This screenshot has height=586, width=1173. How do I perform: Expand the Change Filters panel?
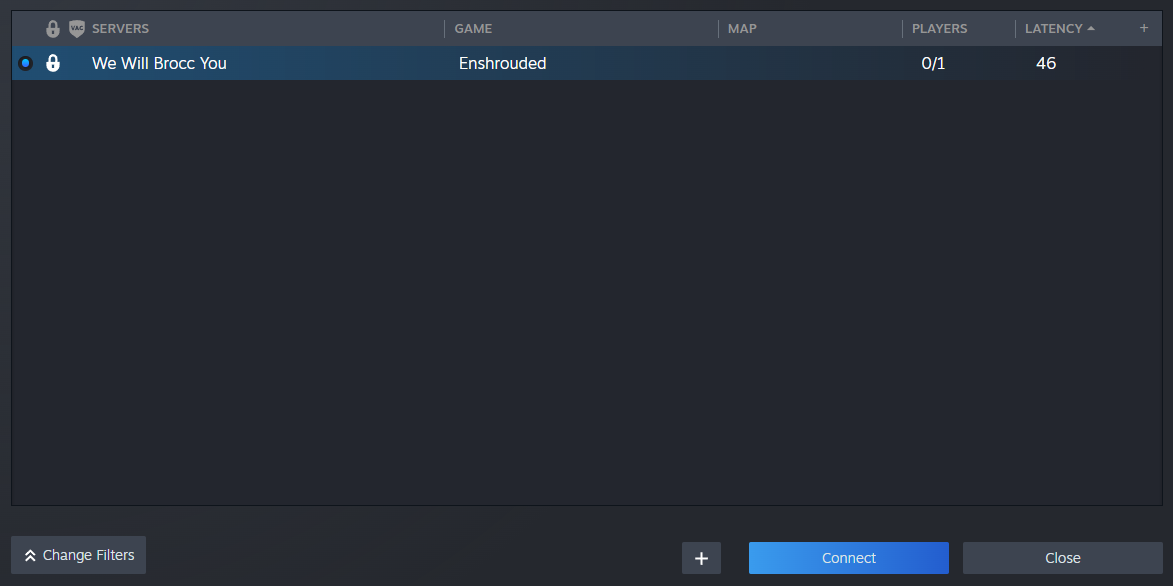pyautogui.click(x=79, y=555)
